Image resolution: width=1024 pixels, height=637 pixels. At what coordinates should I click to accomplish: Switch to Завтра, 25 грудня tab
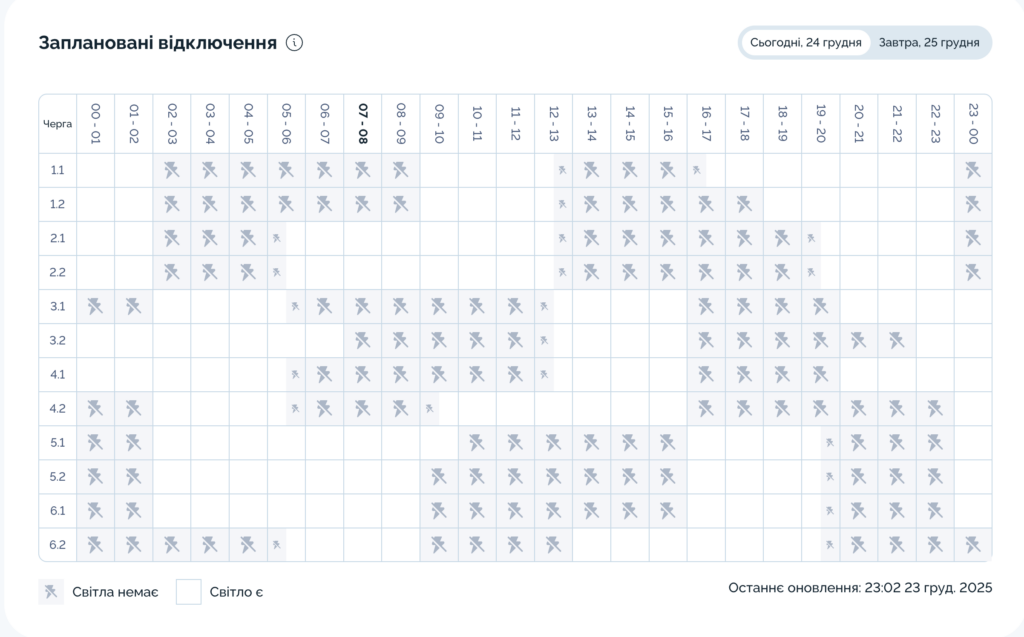pos(928,43)
